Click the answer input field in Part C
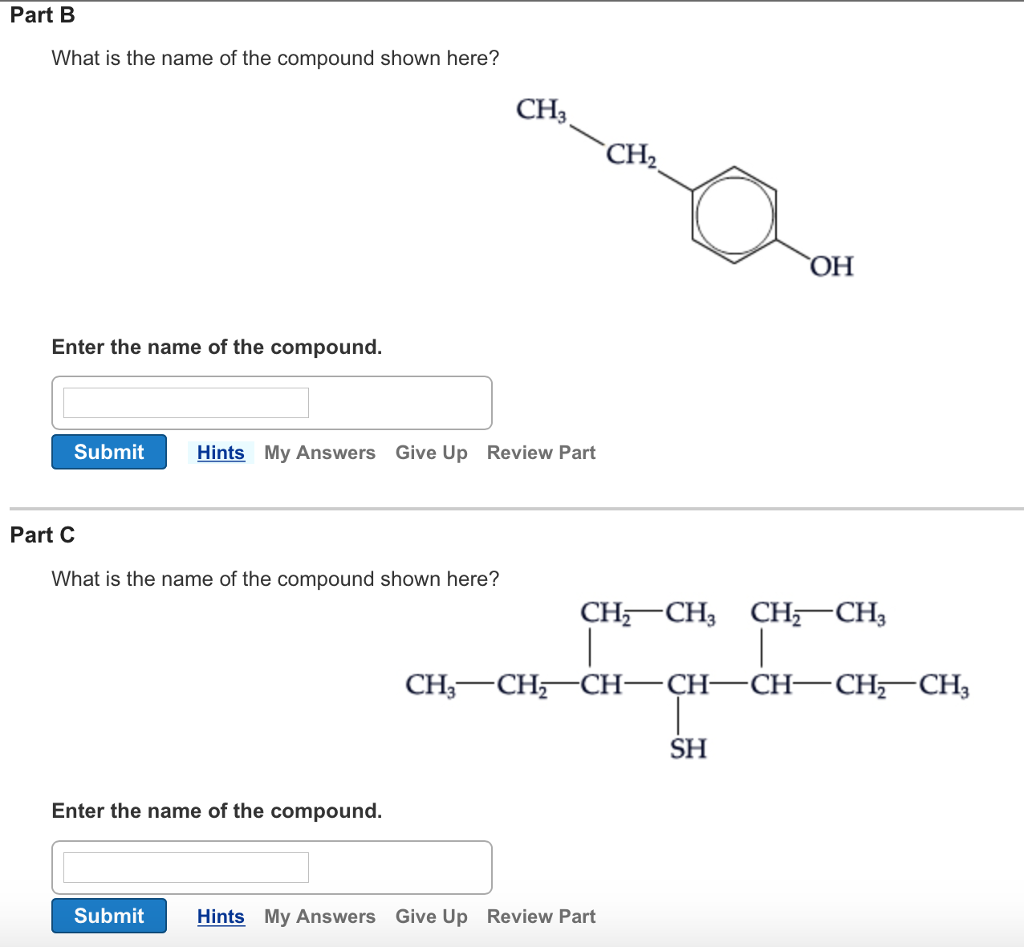Image resolution: width=1024 pixels, height=947 pixels. pyautogui.click(x=185, y=866)
